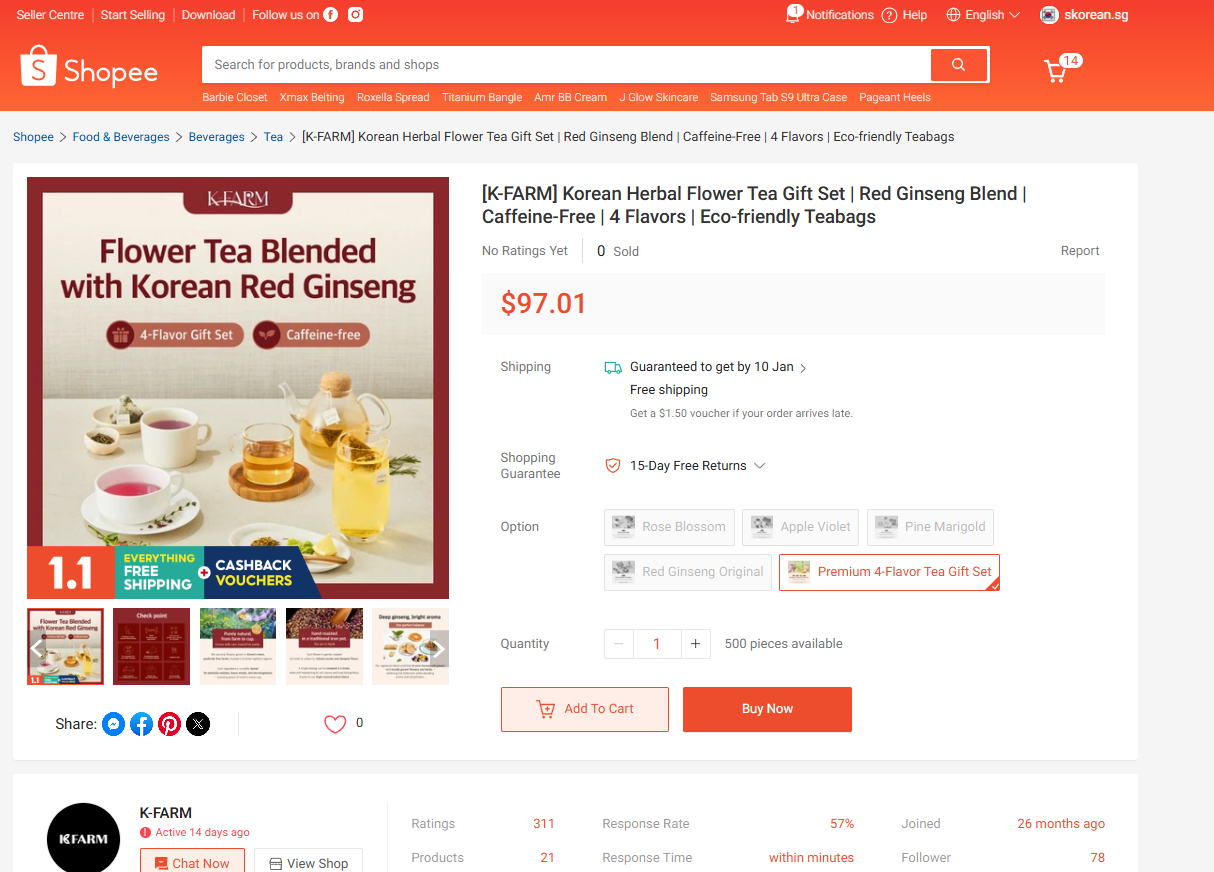Click the Add To Cart button
Screen dimensions: 1214x872
585,709
